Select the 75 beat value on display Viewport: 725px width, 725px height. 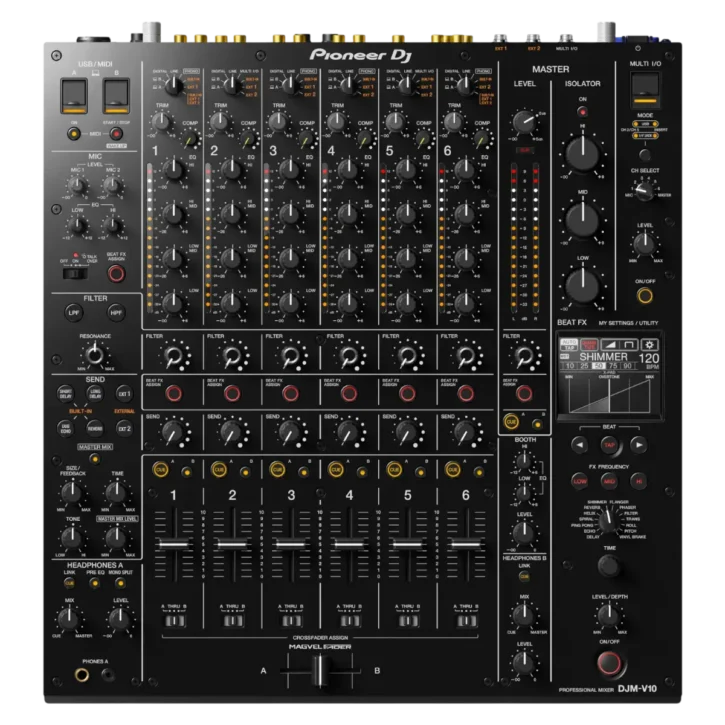[613, 366]
